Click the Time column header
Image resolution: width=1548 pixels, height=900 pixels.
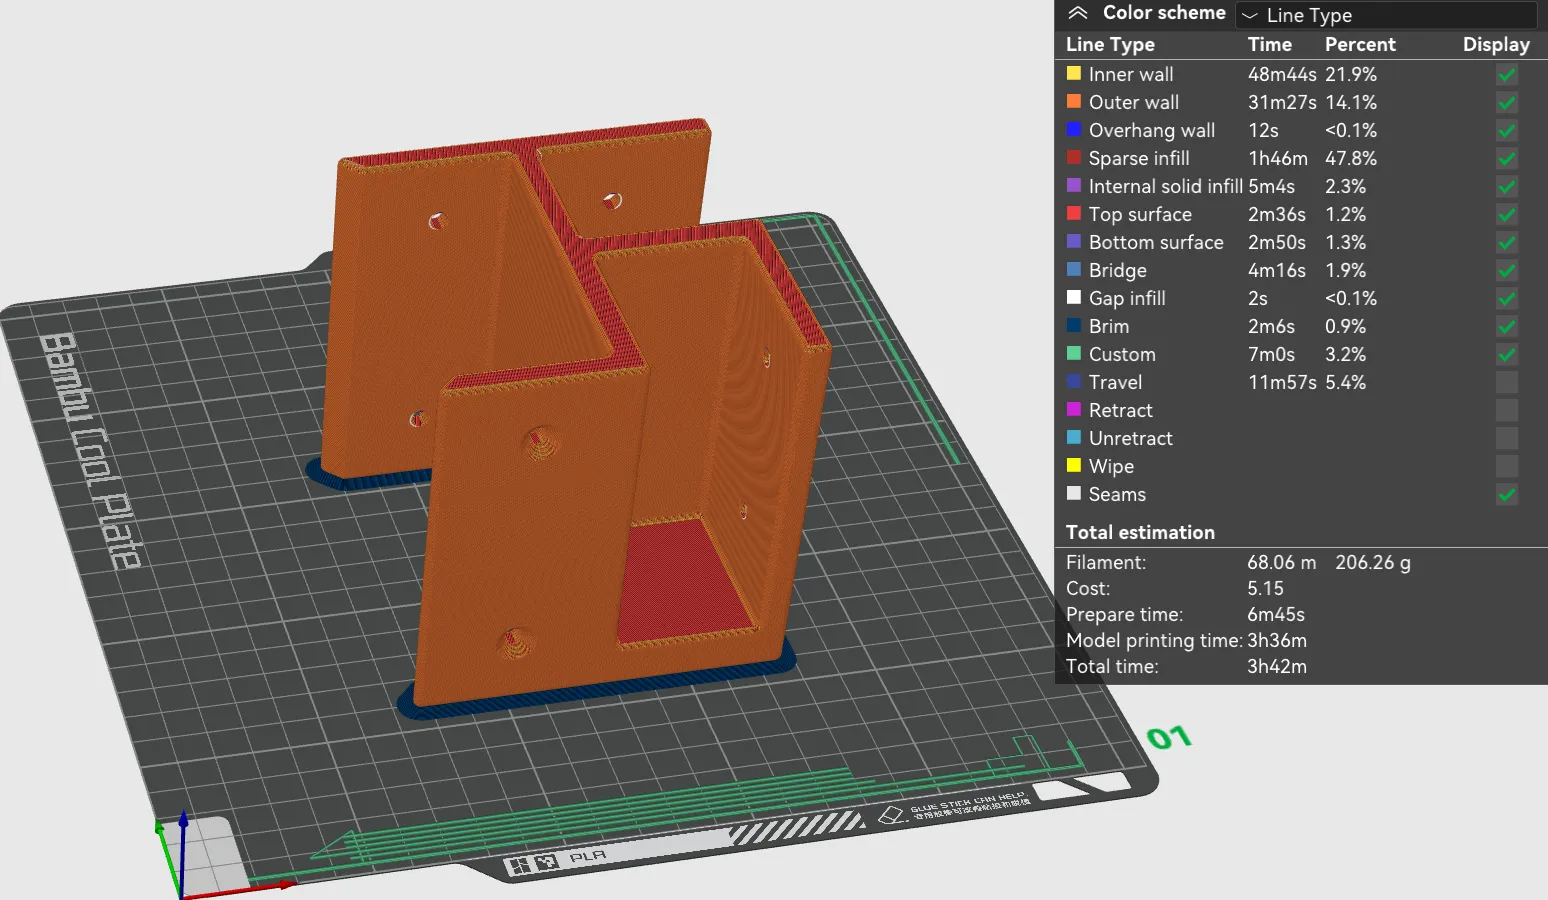(x=1270, y=44)
